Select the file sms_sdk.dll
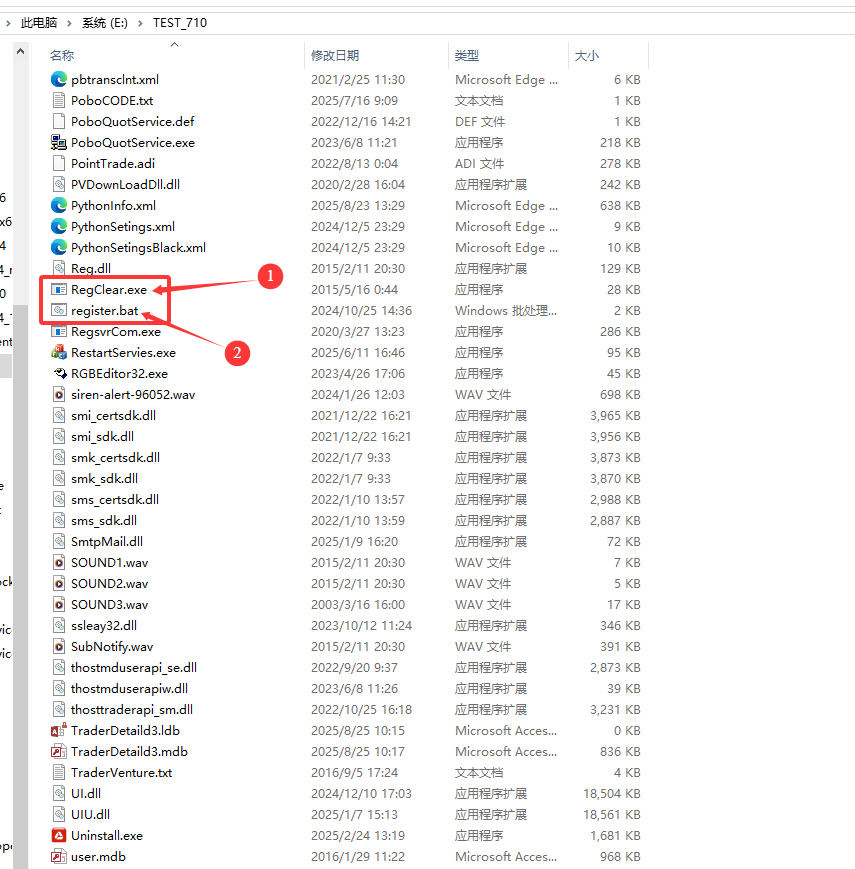This screenshot has height=869, width=855. coord(104,521)
